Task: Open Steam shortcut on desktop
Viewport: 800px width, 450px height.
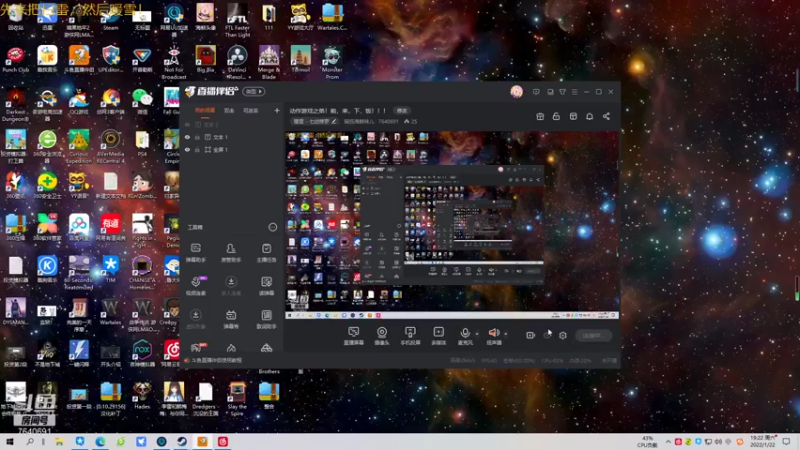Action: tap(110, 17)
